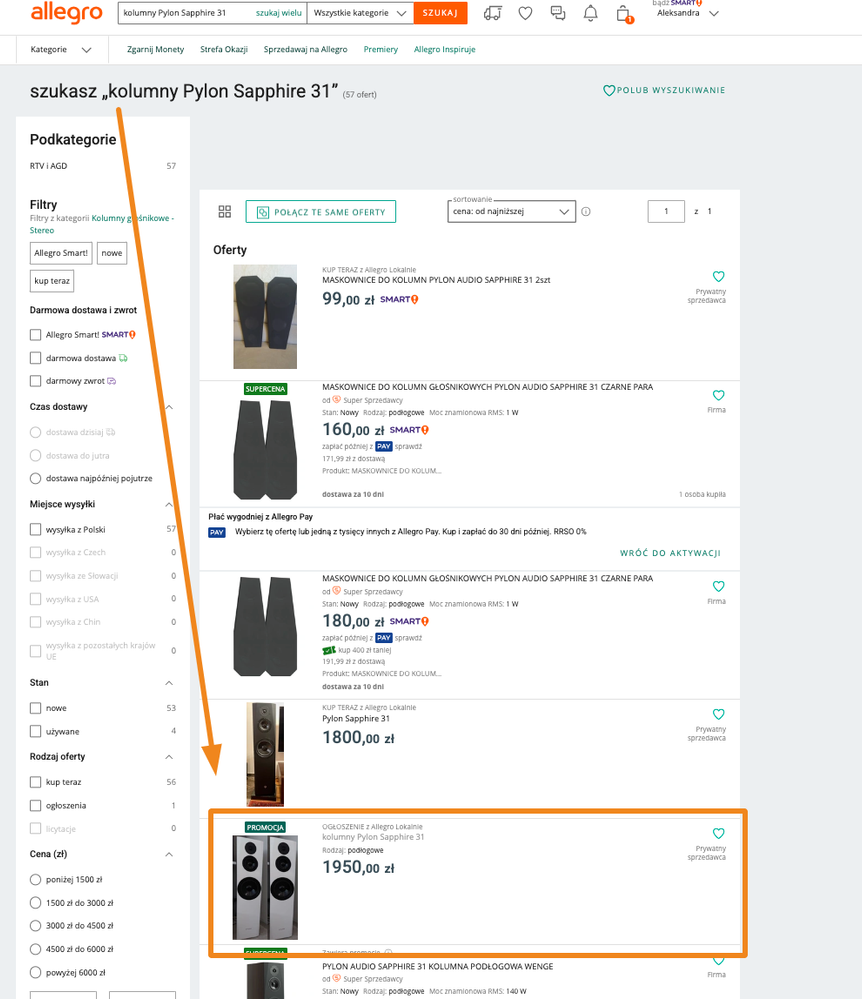Open notifications bell icon

(591, 13)
